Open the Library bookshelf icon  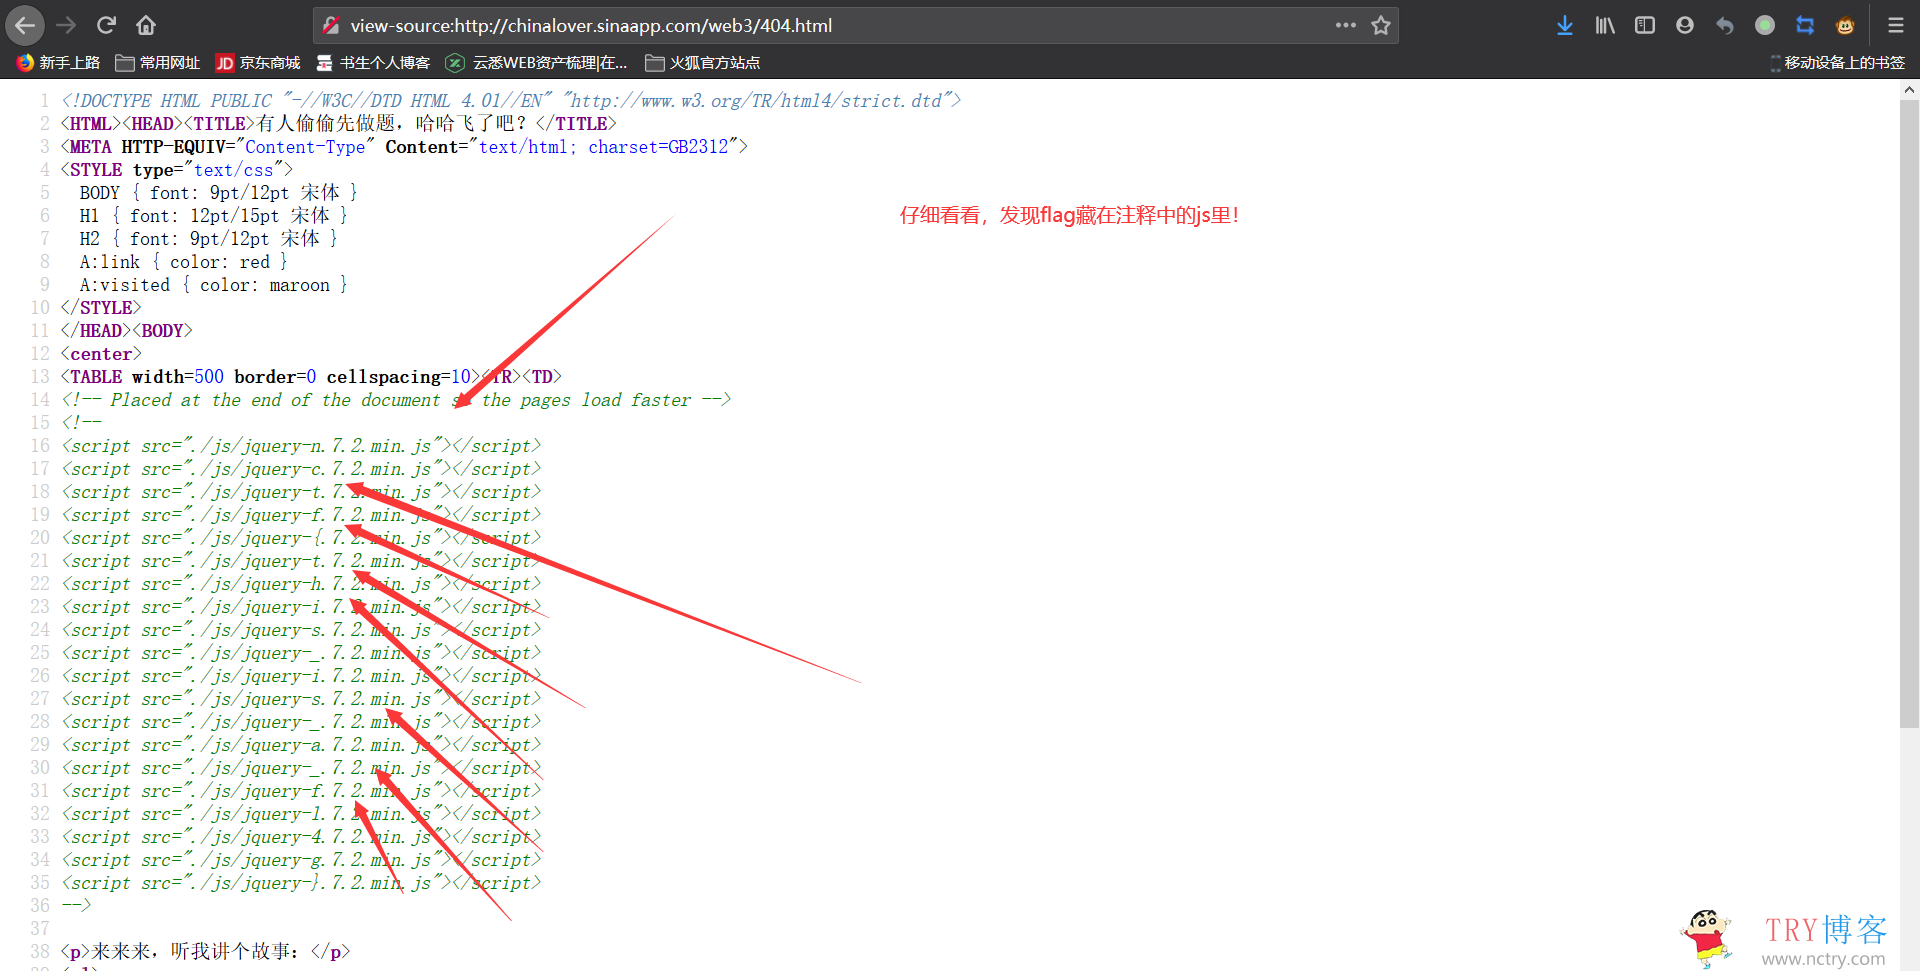coord(1605,25)
